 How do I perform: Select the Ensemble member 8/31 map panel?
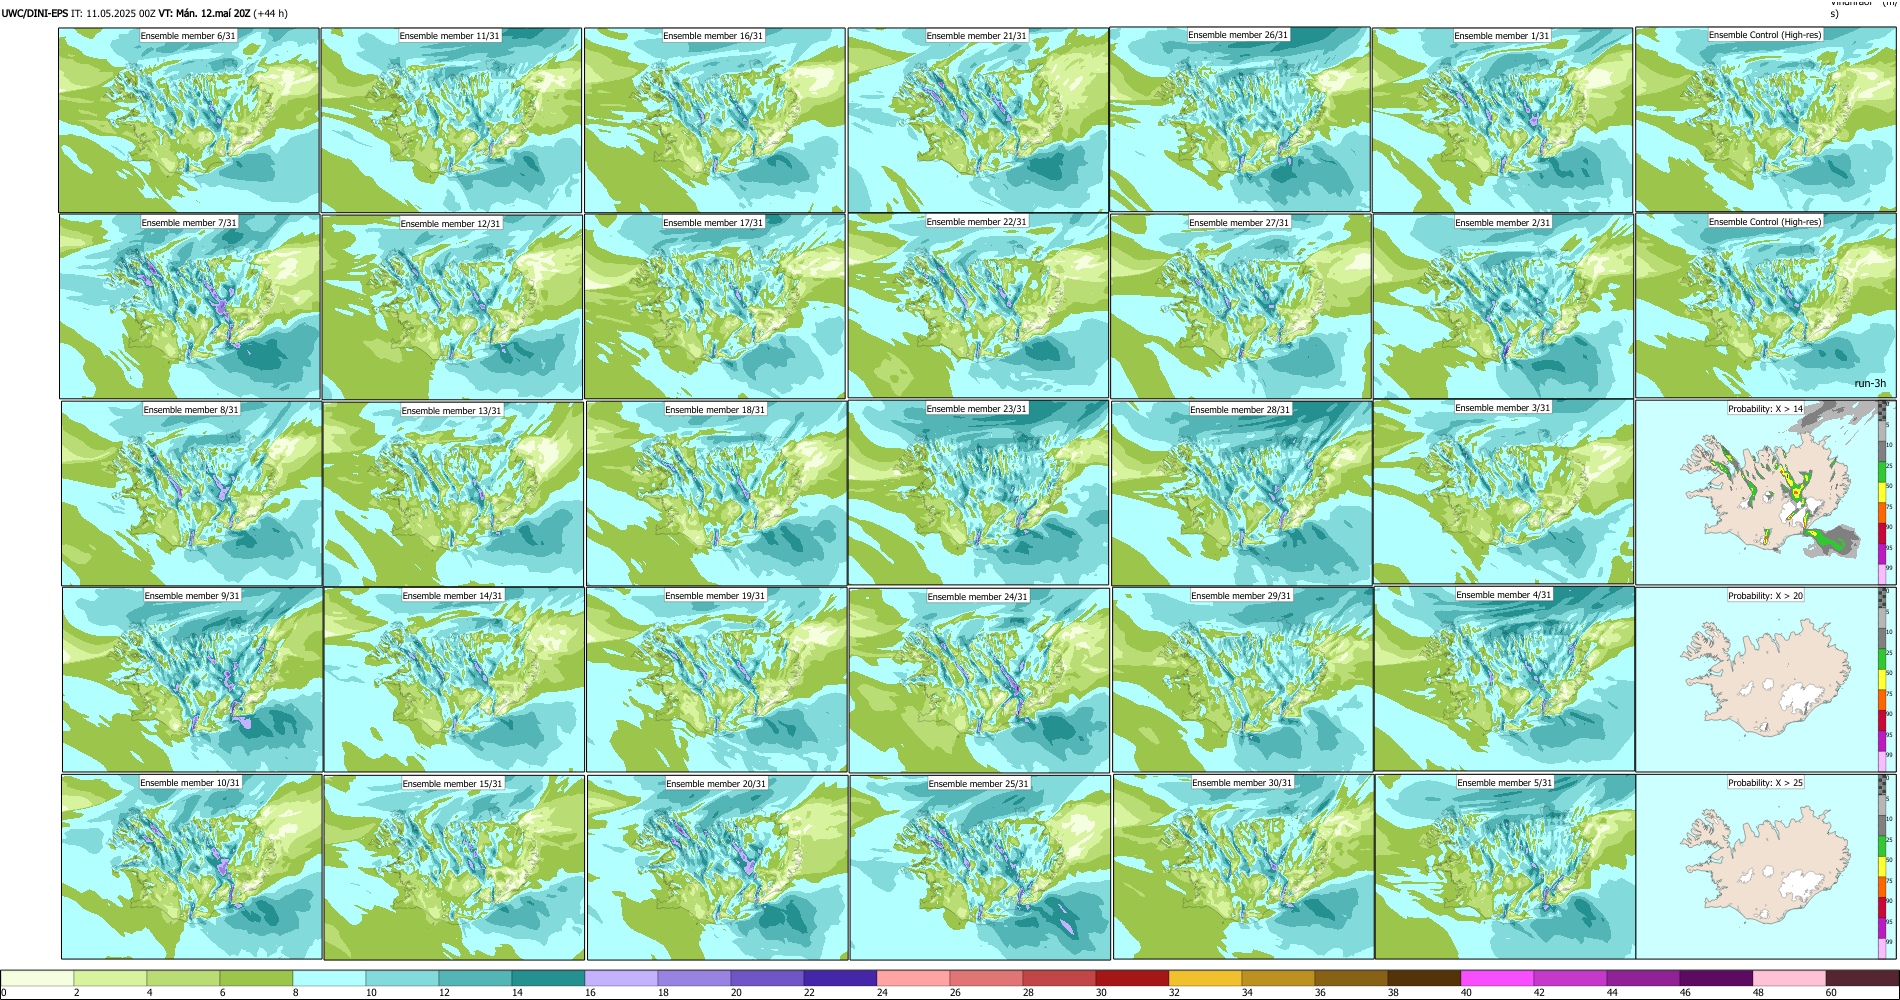[x=192, y=493]
